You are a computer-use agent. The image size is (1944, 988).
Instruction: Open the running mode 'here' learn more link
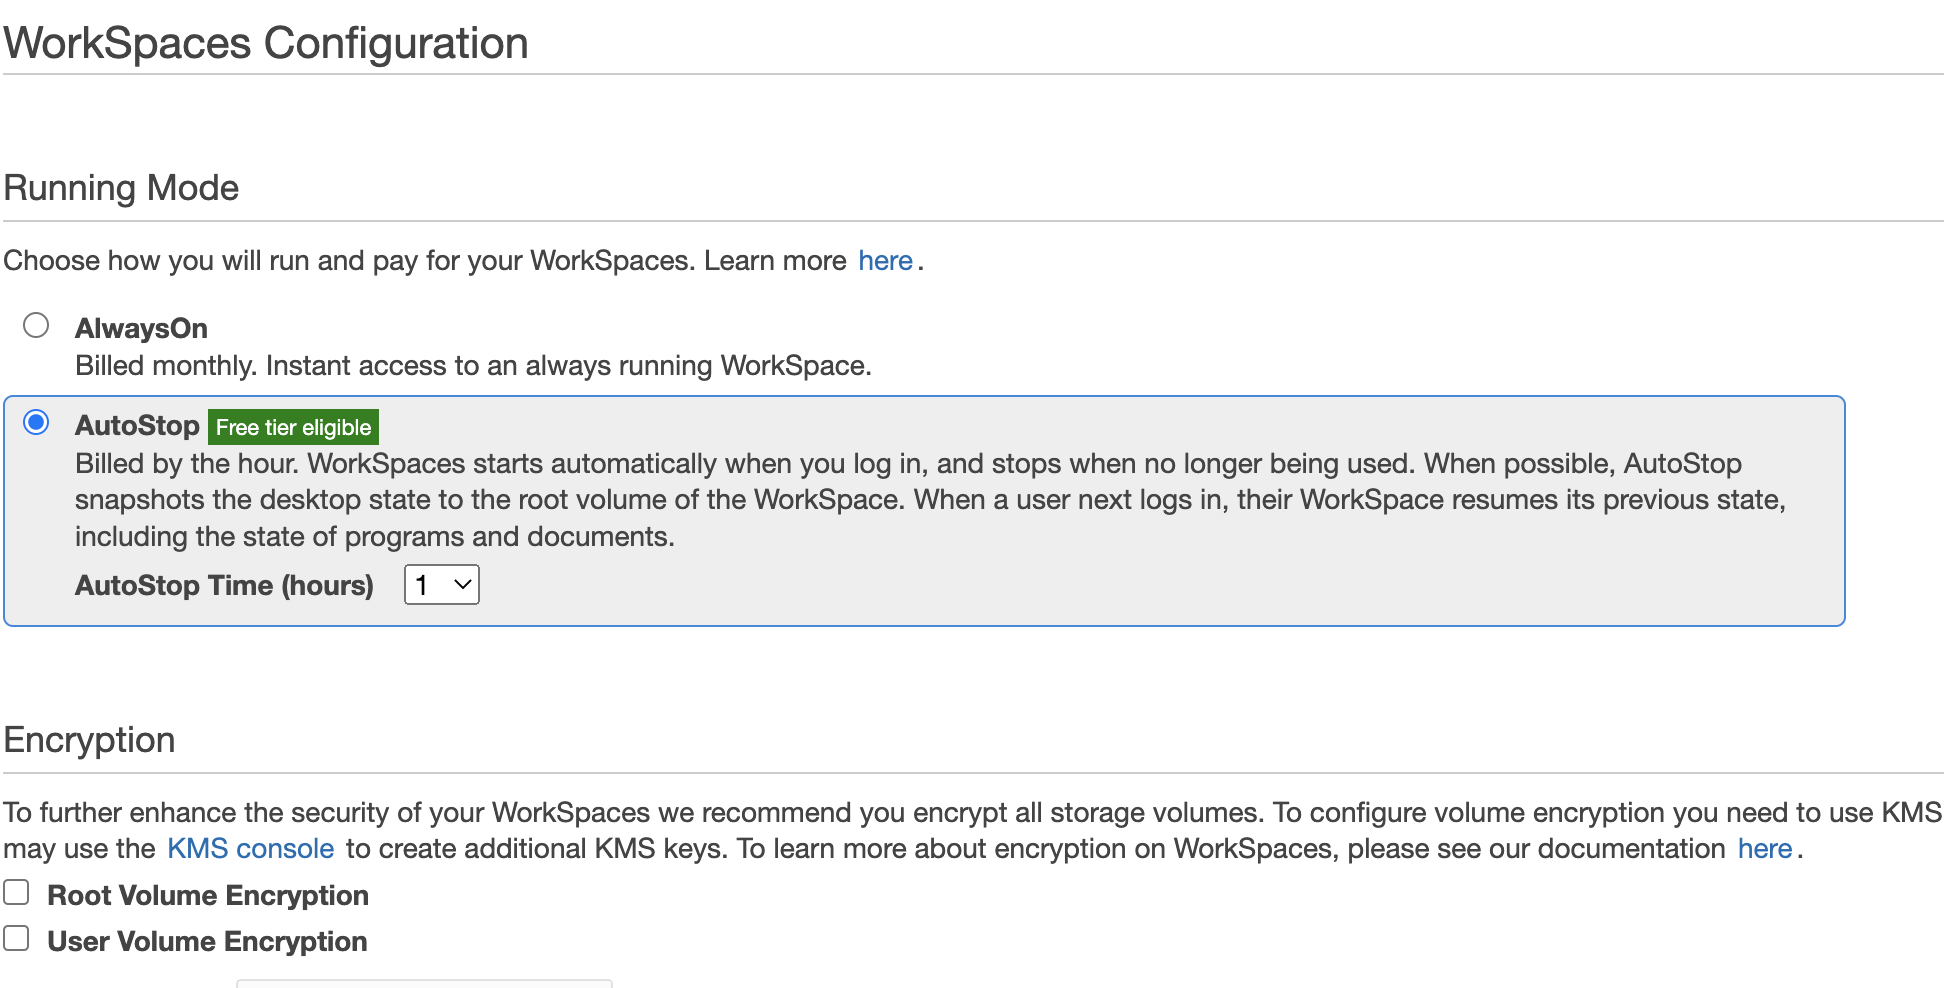pyautogui.click(x=885, y=261)
